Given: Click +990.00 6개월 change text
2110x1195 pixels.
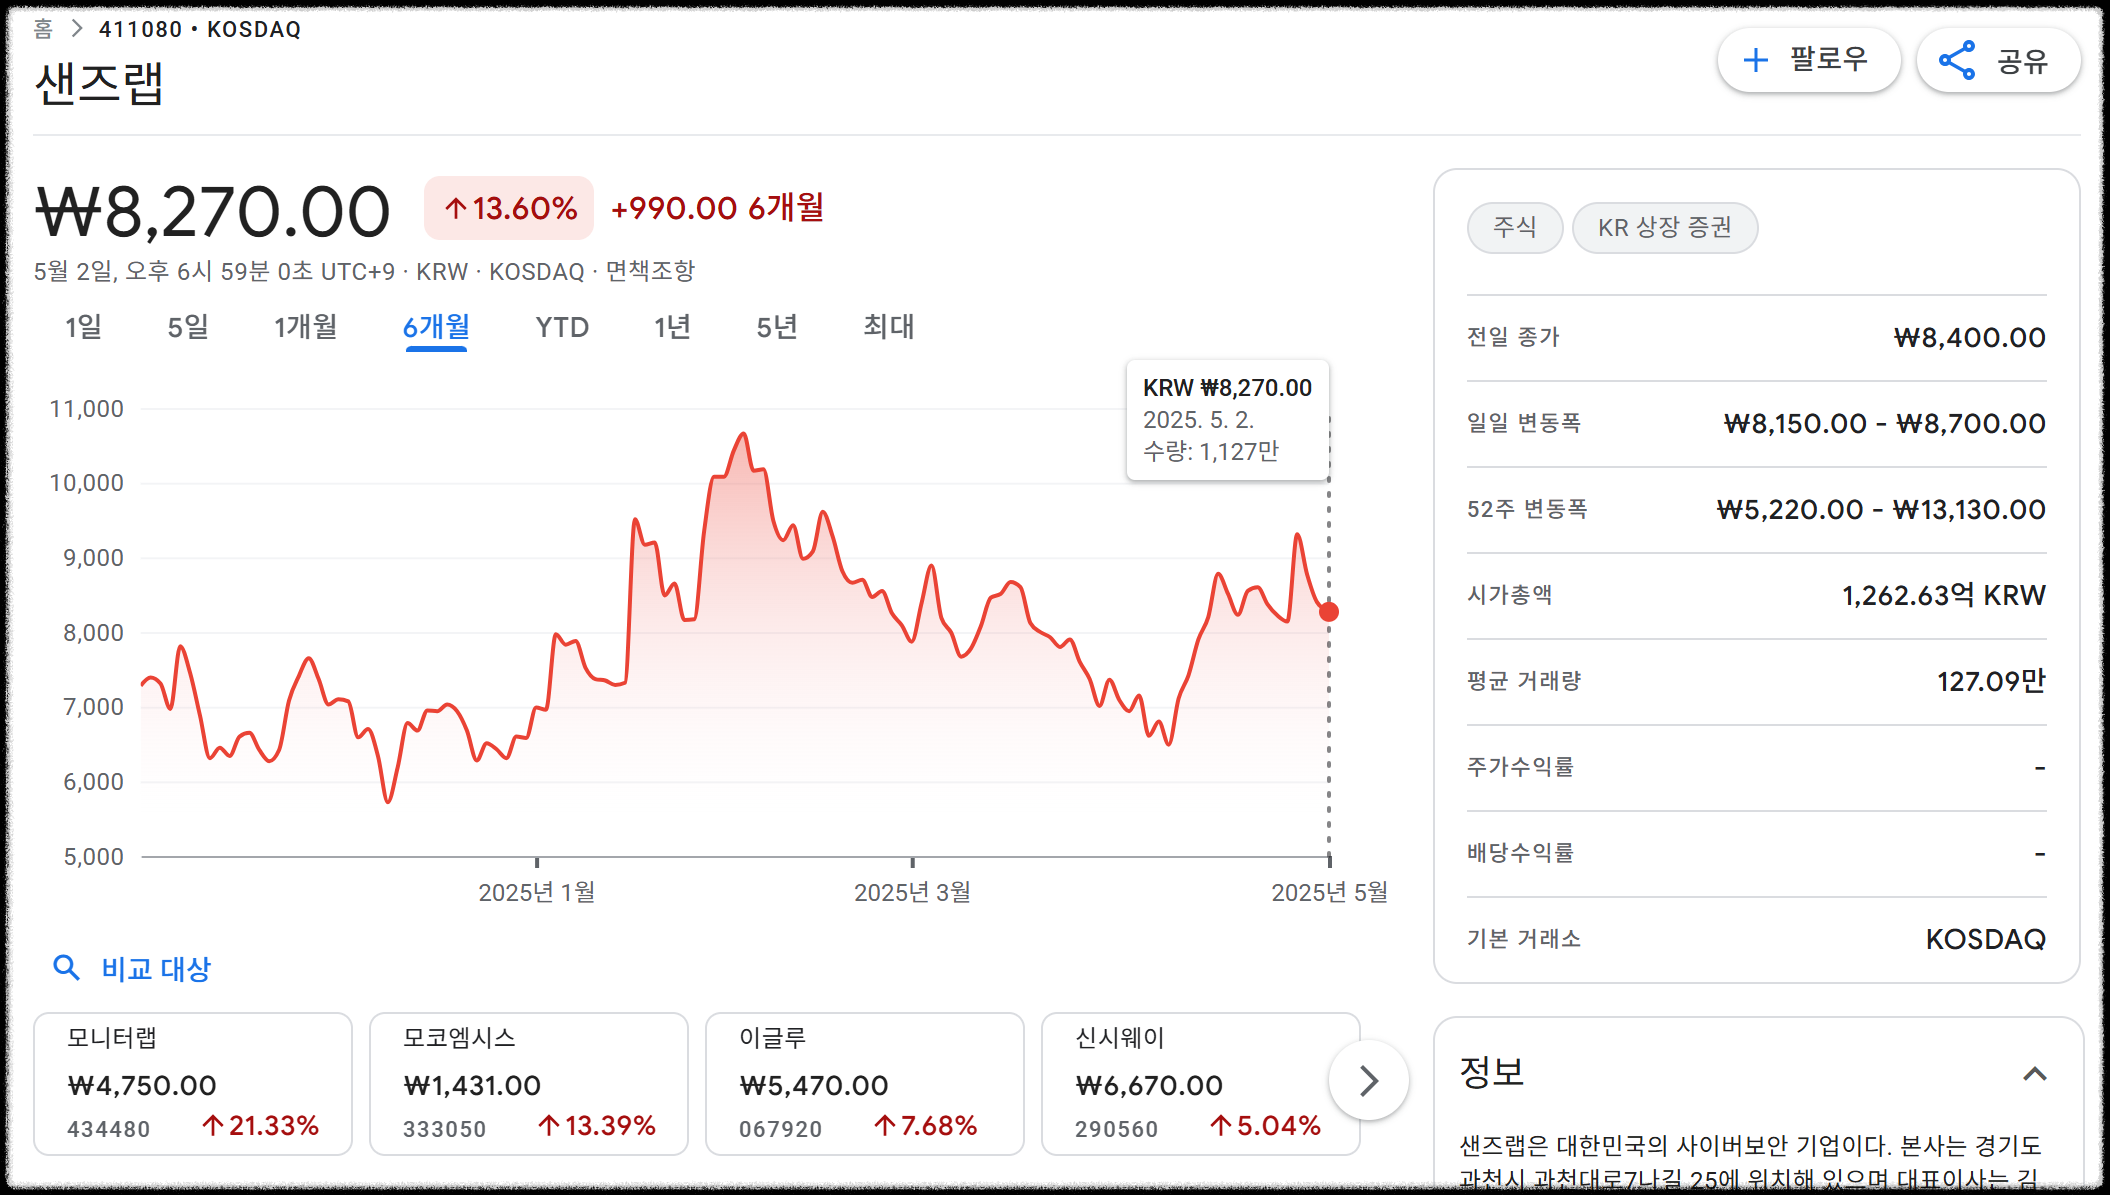Looking at the screenshot, I should (717, 208).
